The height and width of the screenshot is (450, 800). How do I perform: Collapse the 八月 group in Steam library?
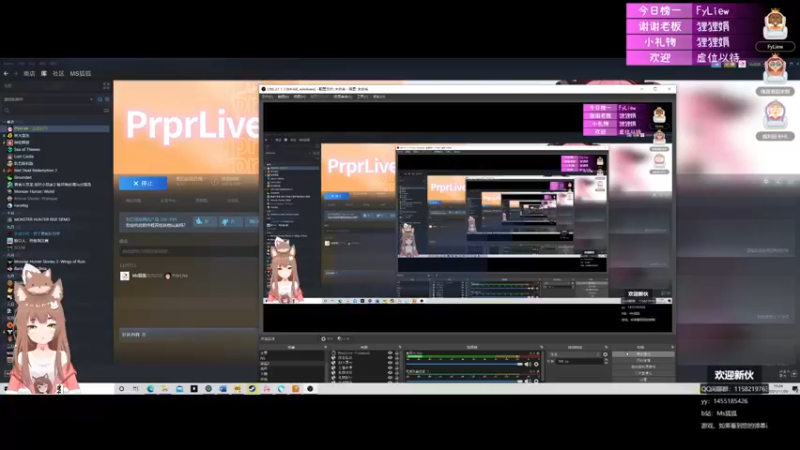[x=5, y=255]
